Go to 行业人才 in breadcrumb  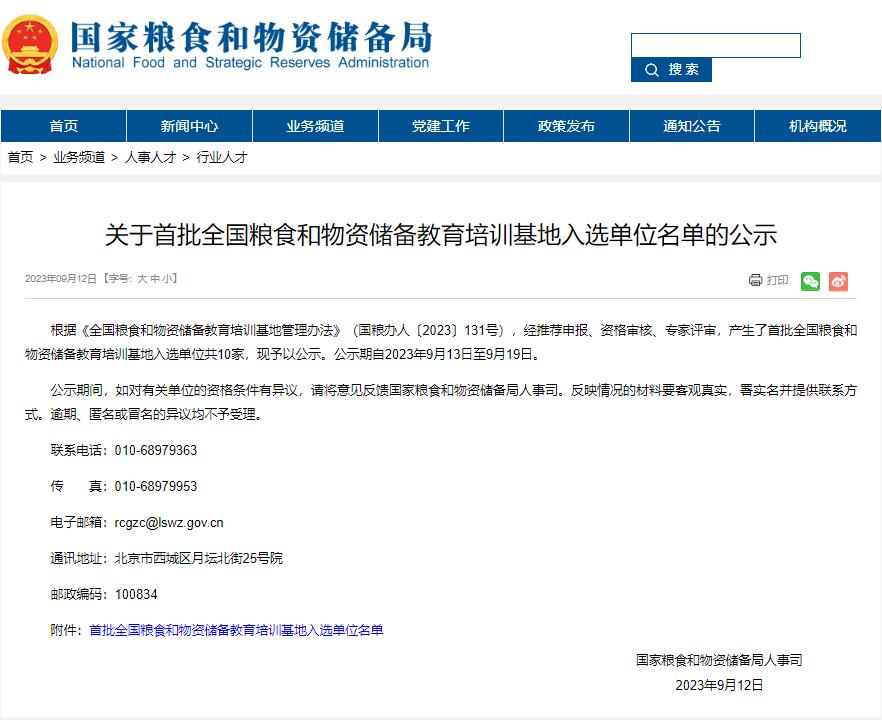(x=222, y=158)
